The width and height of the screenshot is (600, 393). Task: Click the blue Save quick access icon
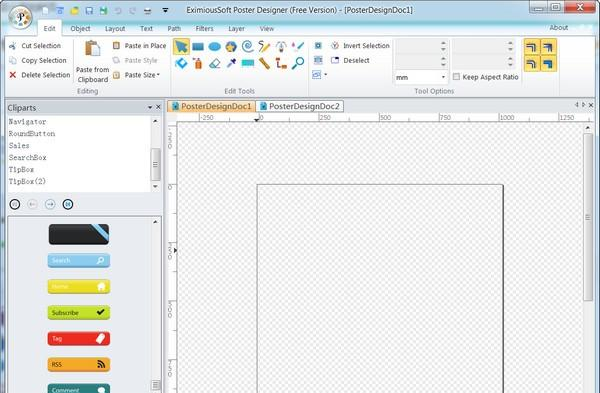pos(89,11)
